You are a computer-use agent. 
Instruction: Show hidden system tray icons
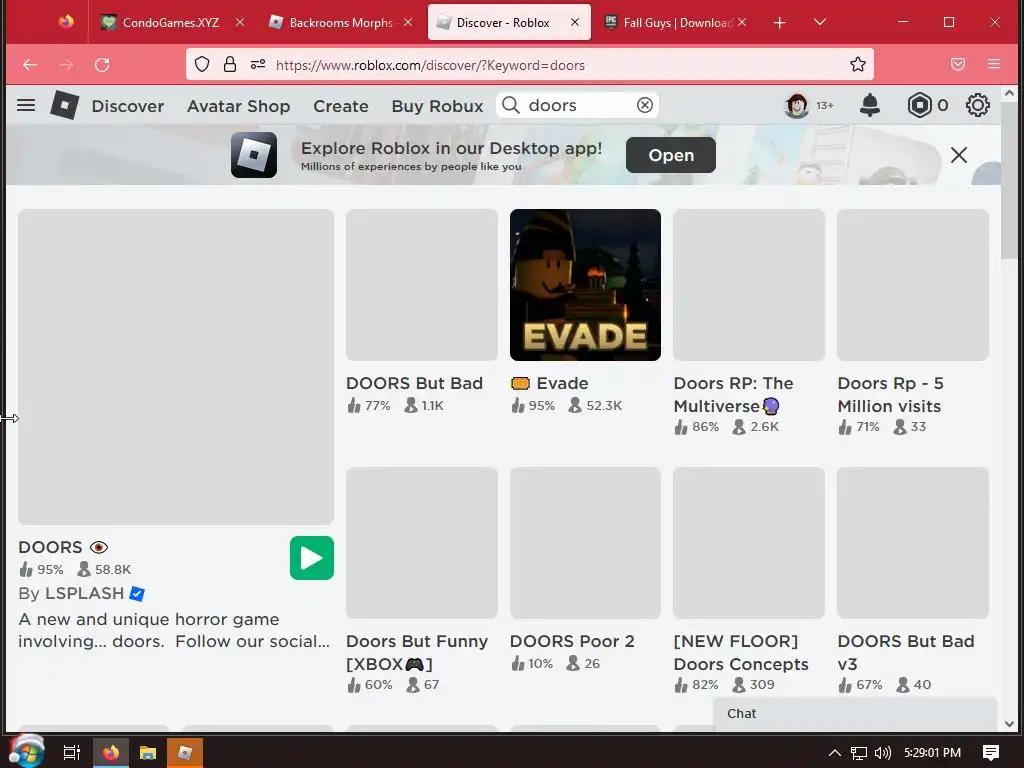point(835,753)
